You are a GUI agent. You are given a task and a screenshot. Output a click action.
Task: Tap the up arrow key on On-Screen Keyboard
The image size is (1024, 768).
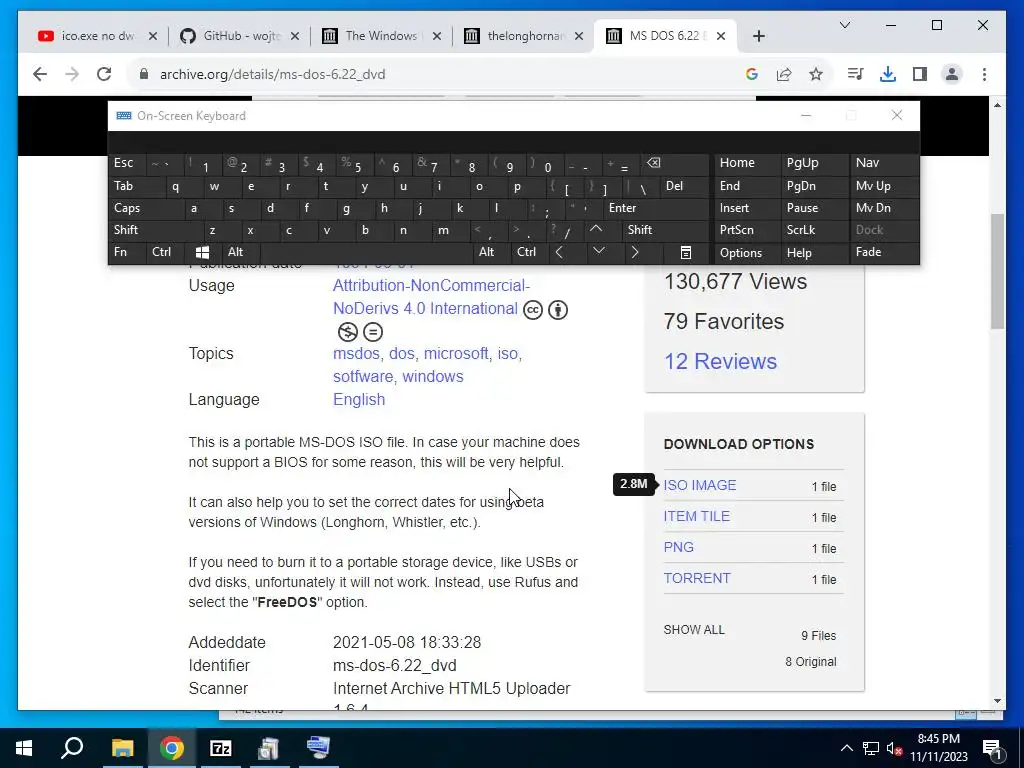coord(596,229)
